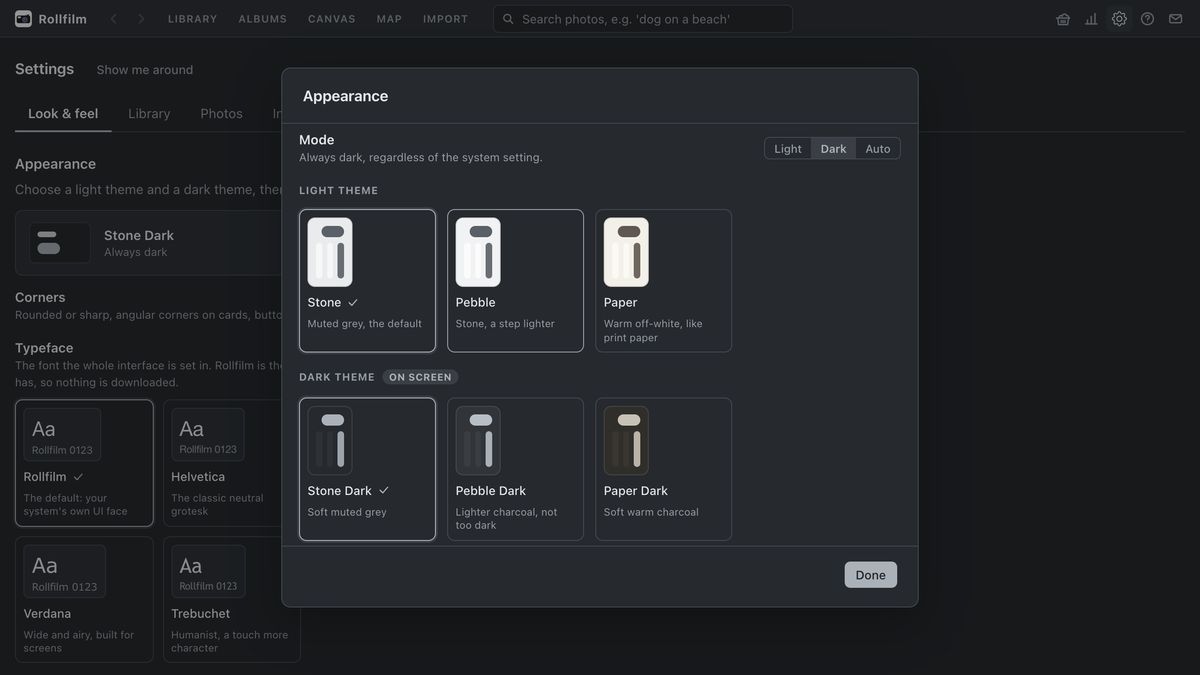The width and height of the screenshot is (1200, 675).
Task: Click the Stone Dark swatch thumbnail in dialog
Action: 330,441
